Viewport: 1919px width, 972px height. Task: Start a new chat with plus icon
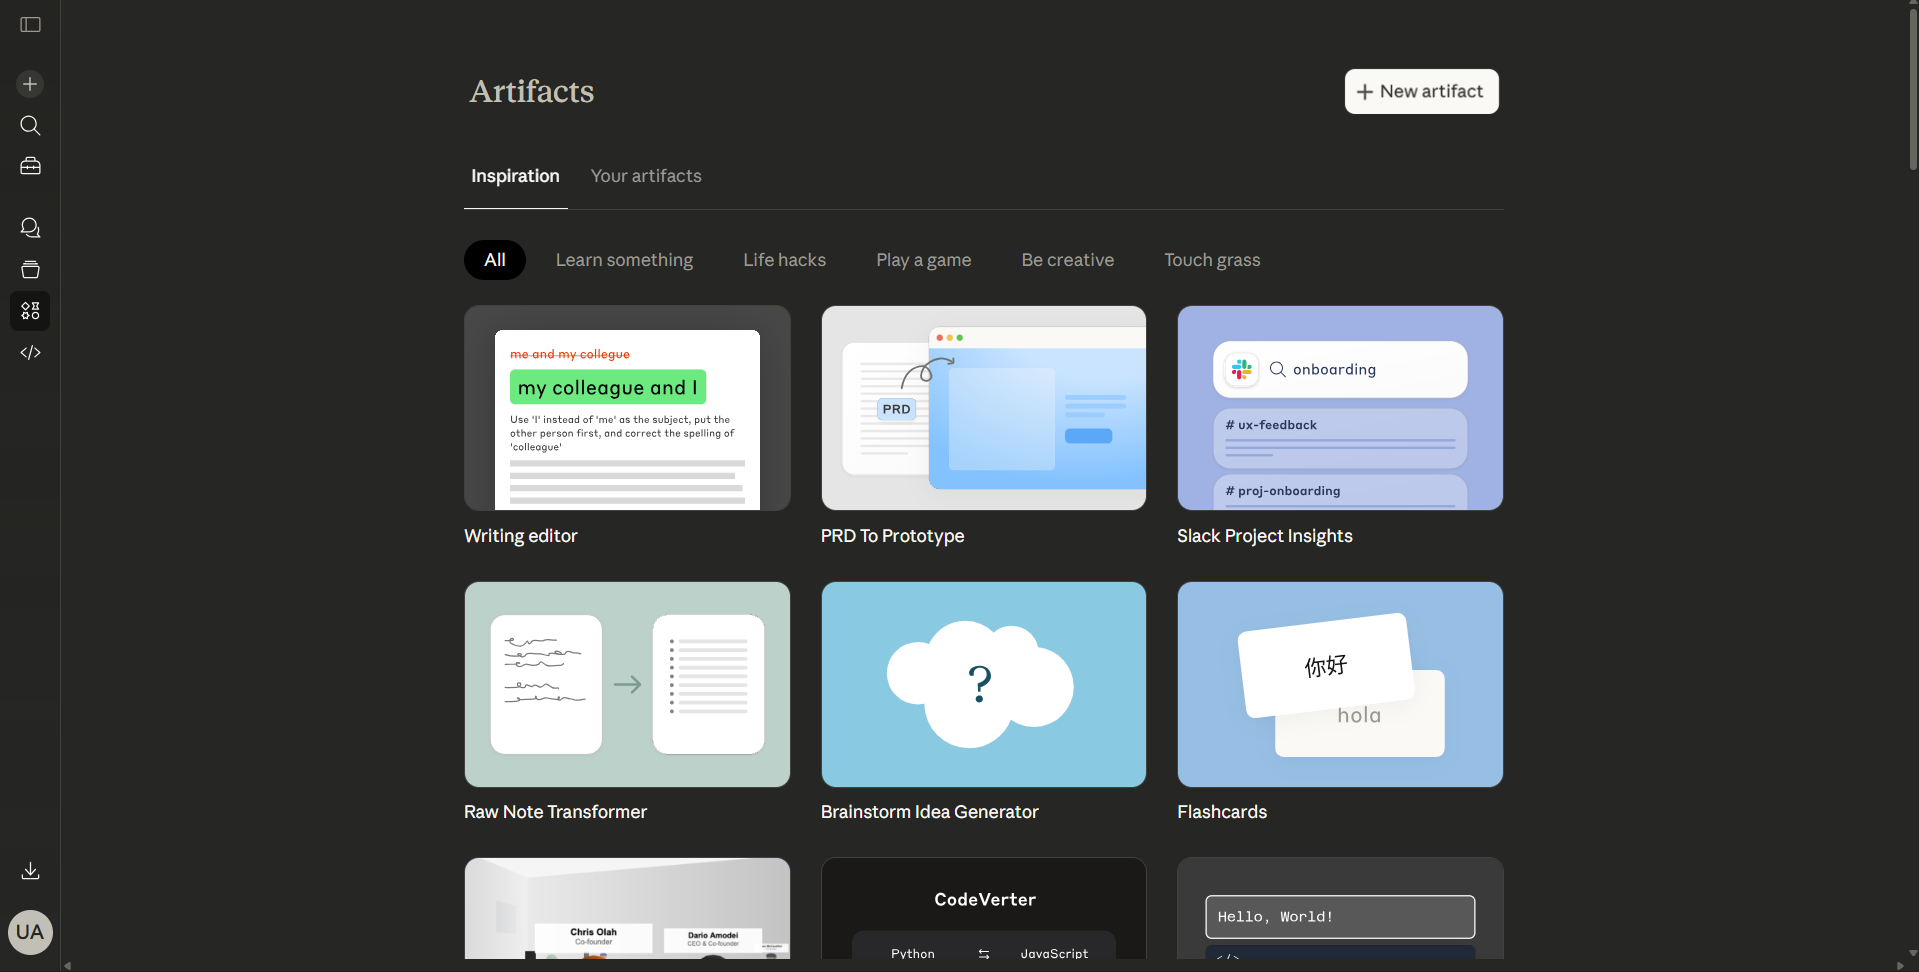(x=30, y=84)
